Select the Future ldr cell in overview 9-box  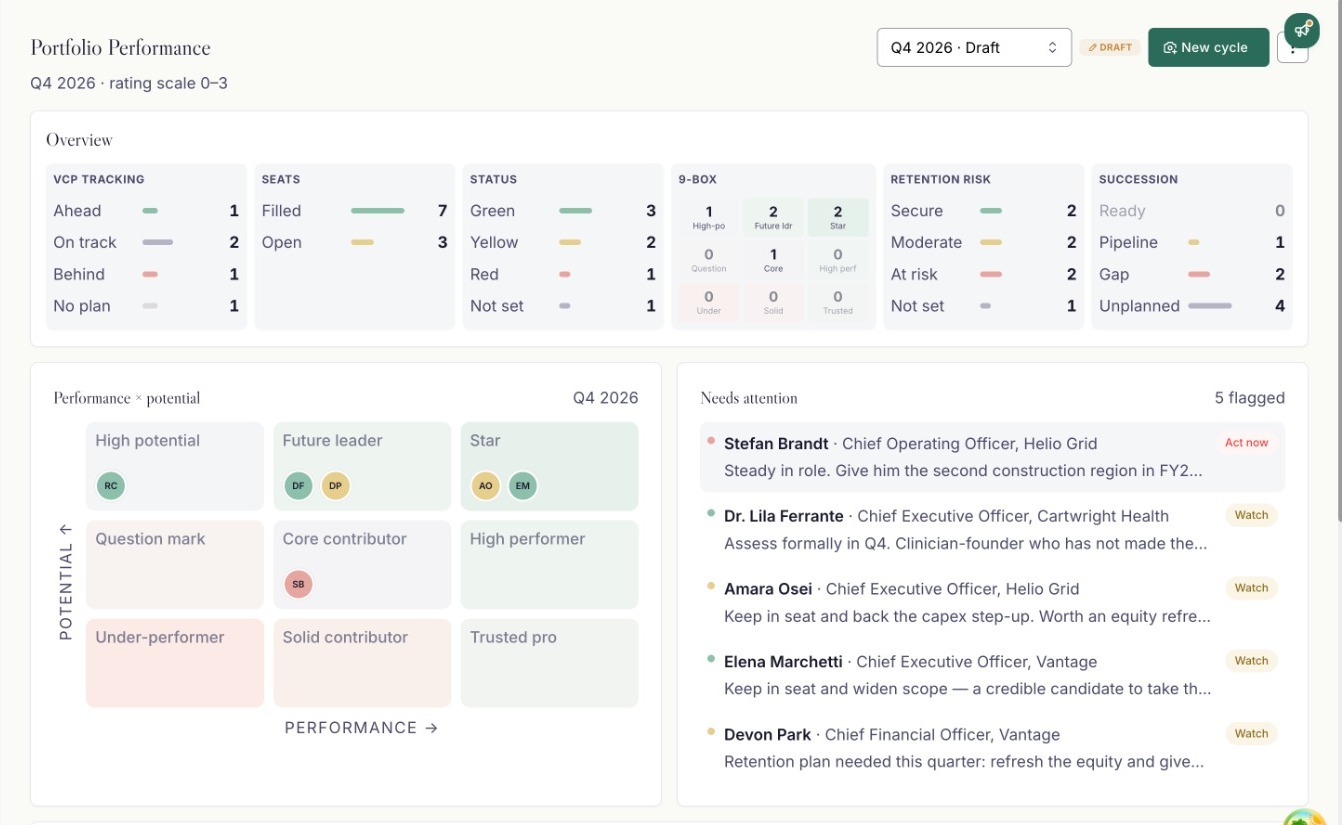point(773,217)
